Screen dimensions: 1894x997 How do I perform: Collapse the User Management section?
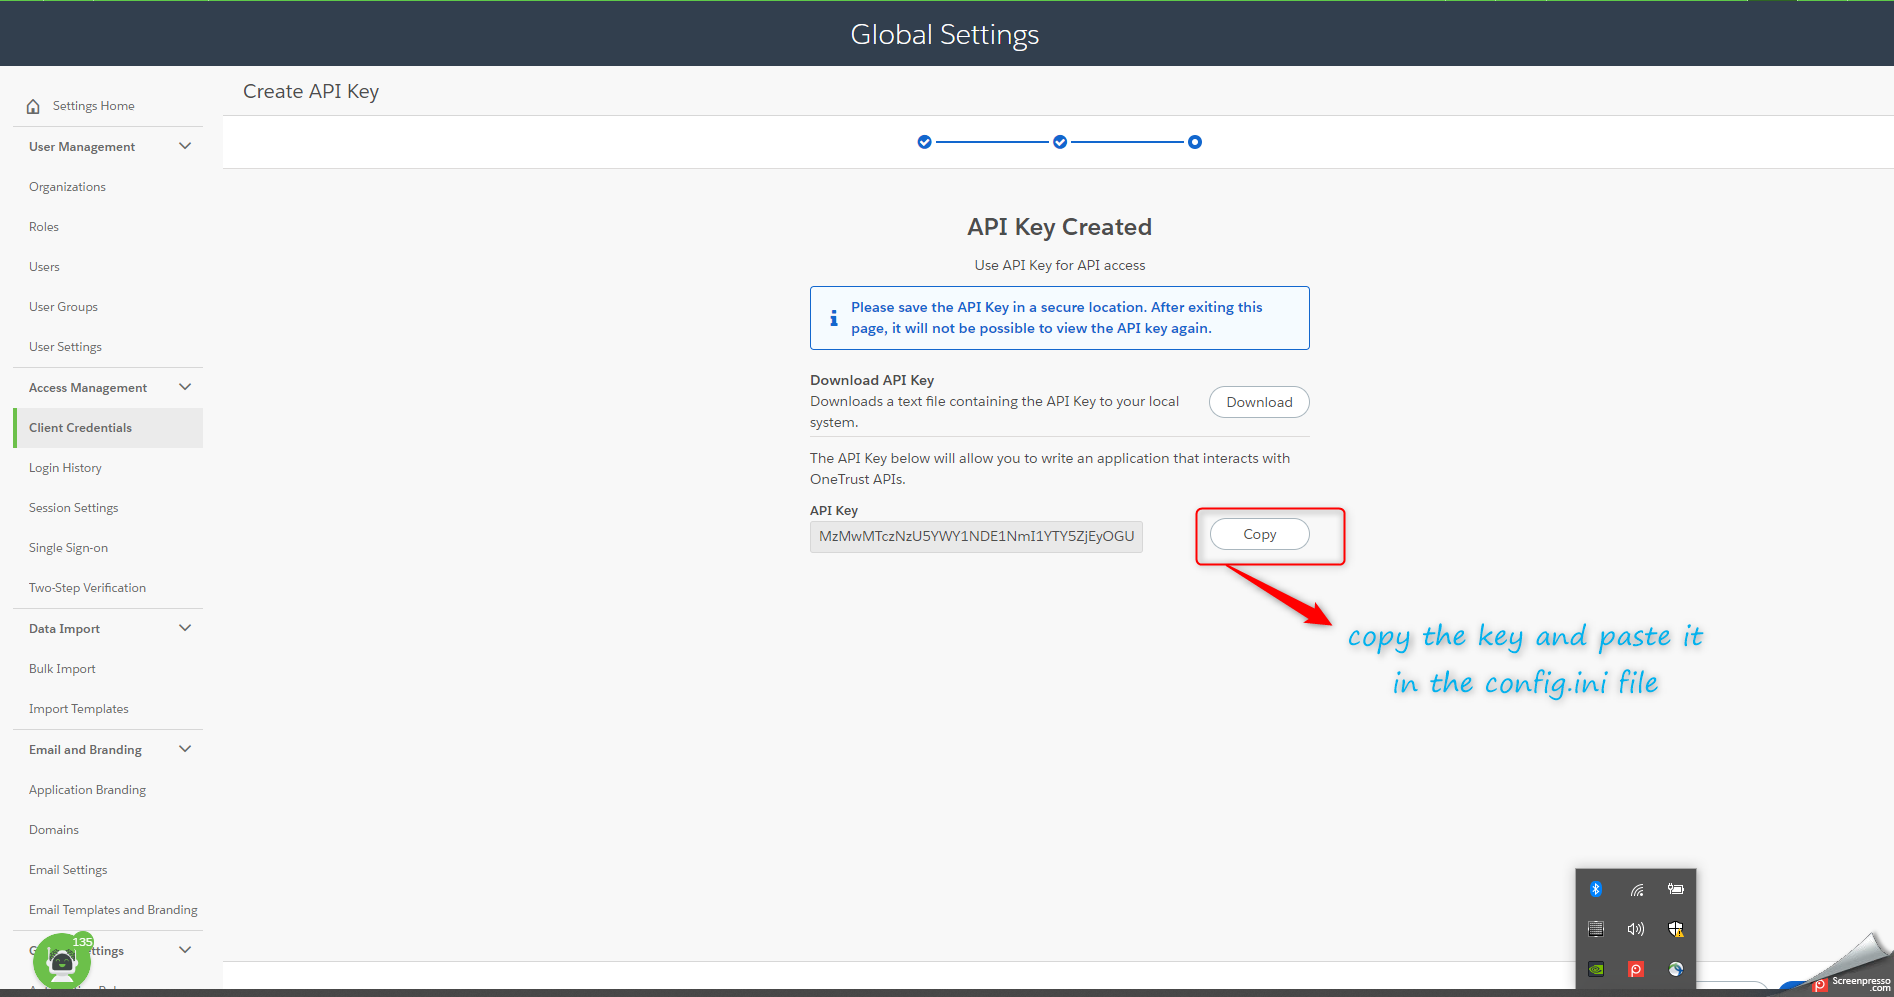point(185,146)
